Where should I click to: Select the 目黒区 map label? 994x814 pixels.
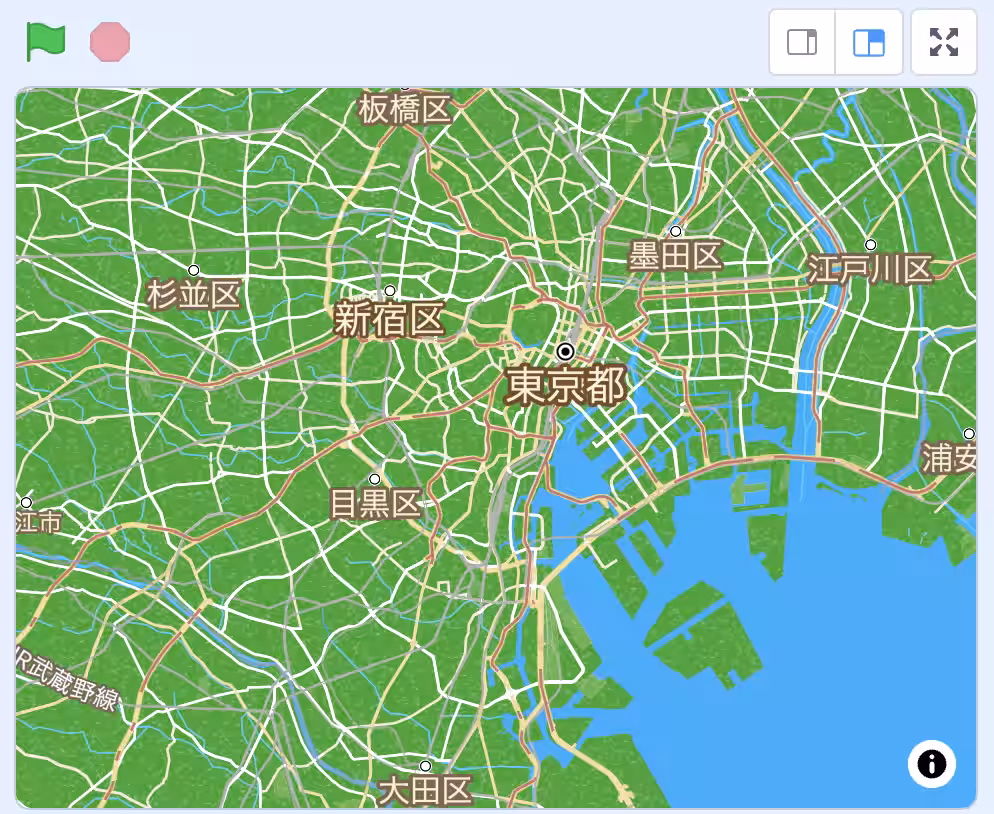pos(376,504)
